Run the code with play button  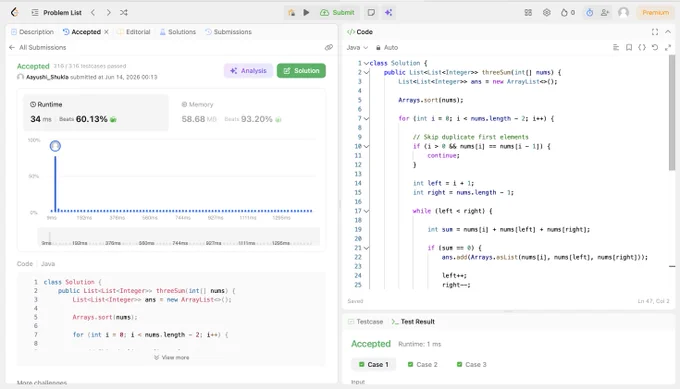pos(306,13)
